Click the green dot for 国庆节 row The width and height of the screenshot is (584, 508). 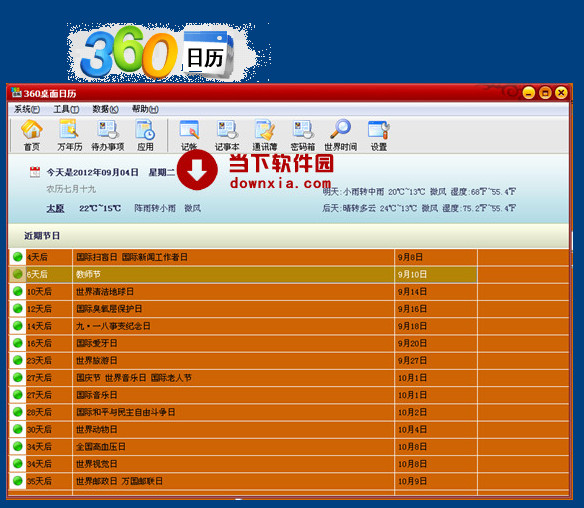click(18, 377)
